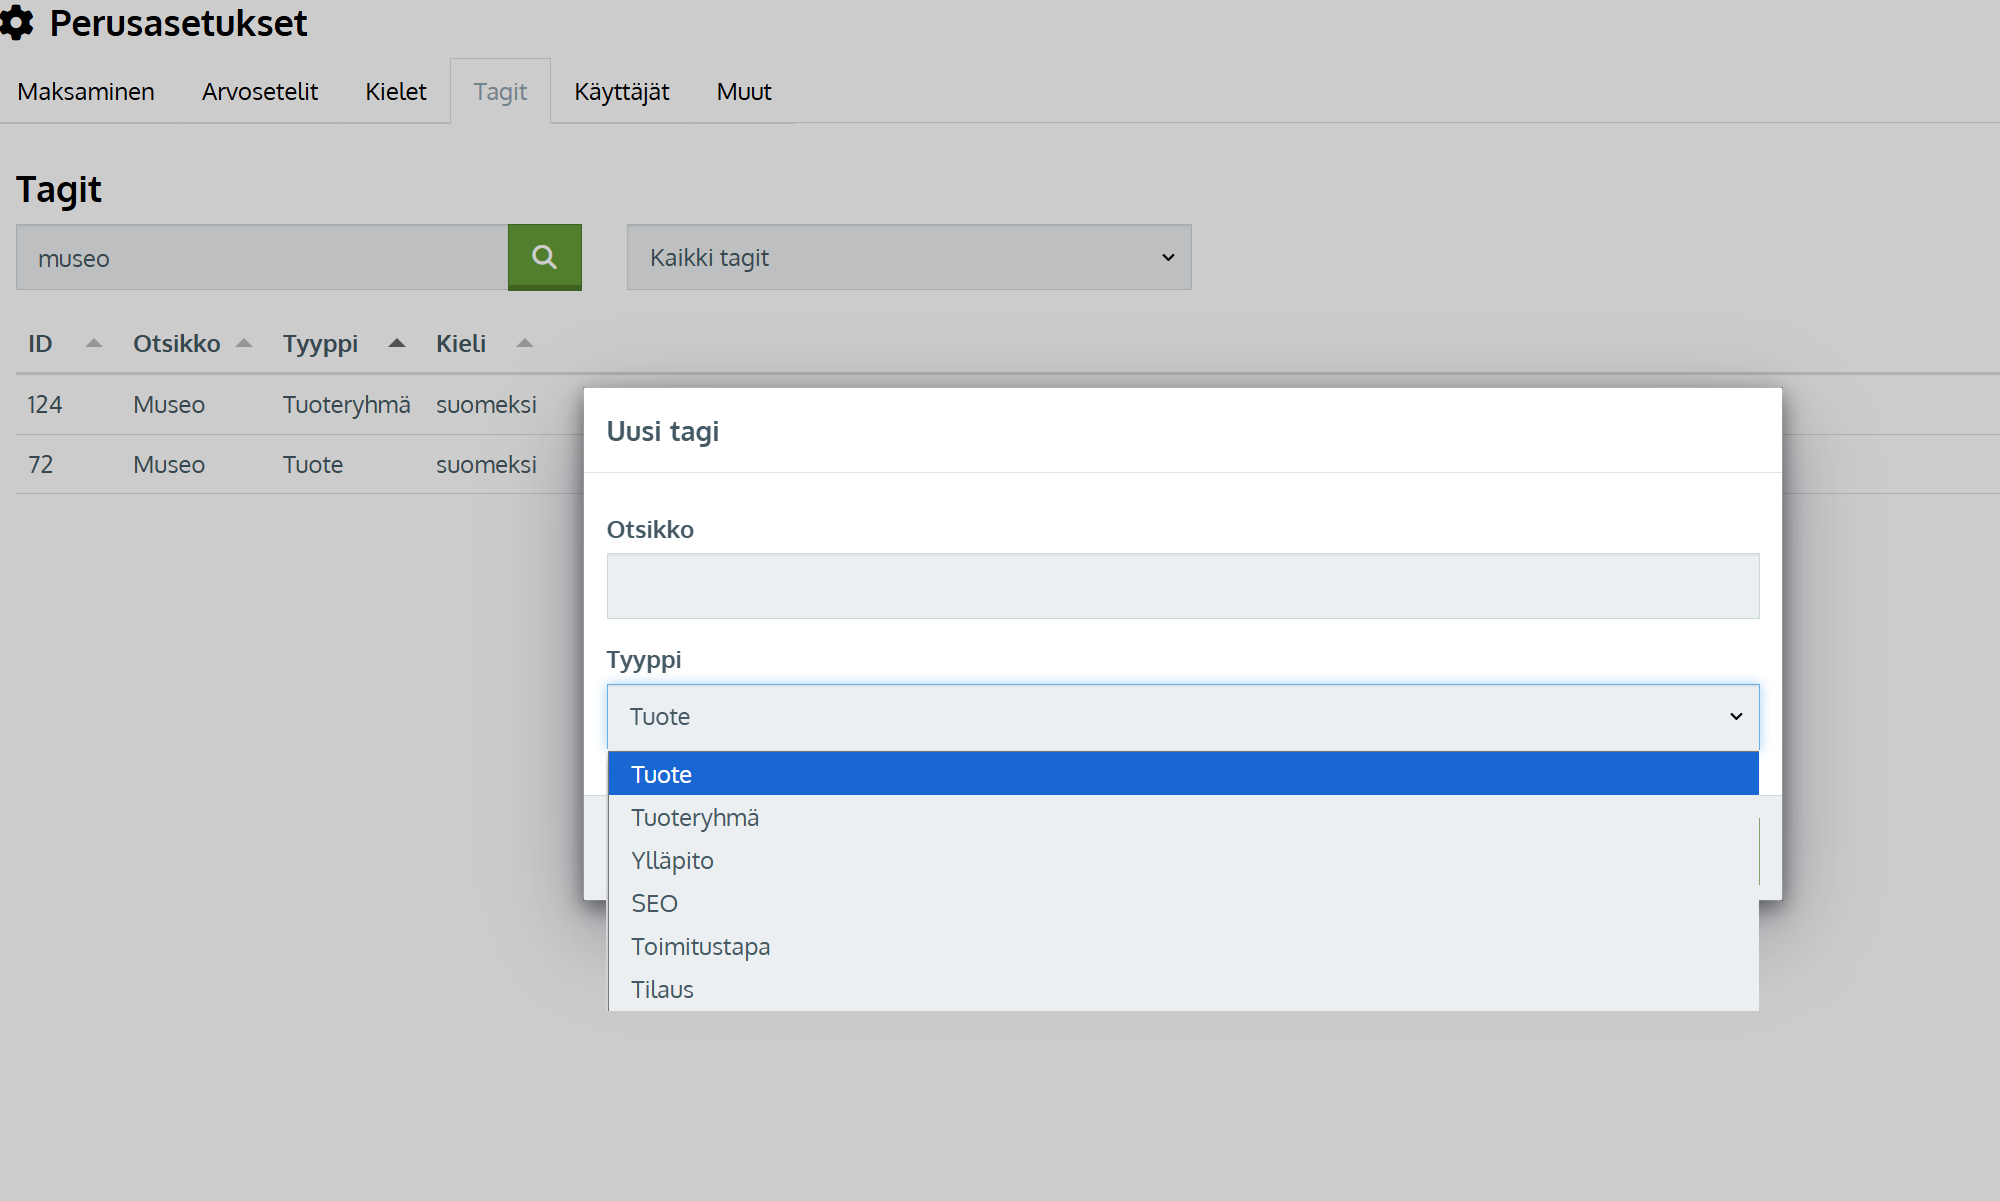Select SEO from the type list
Viewport: 2000px width, 1201px height.
(1183, 903)
